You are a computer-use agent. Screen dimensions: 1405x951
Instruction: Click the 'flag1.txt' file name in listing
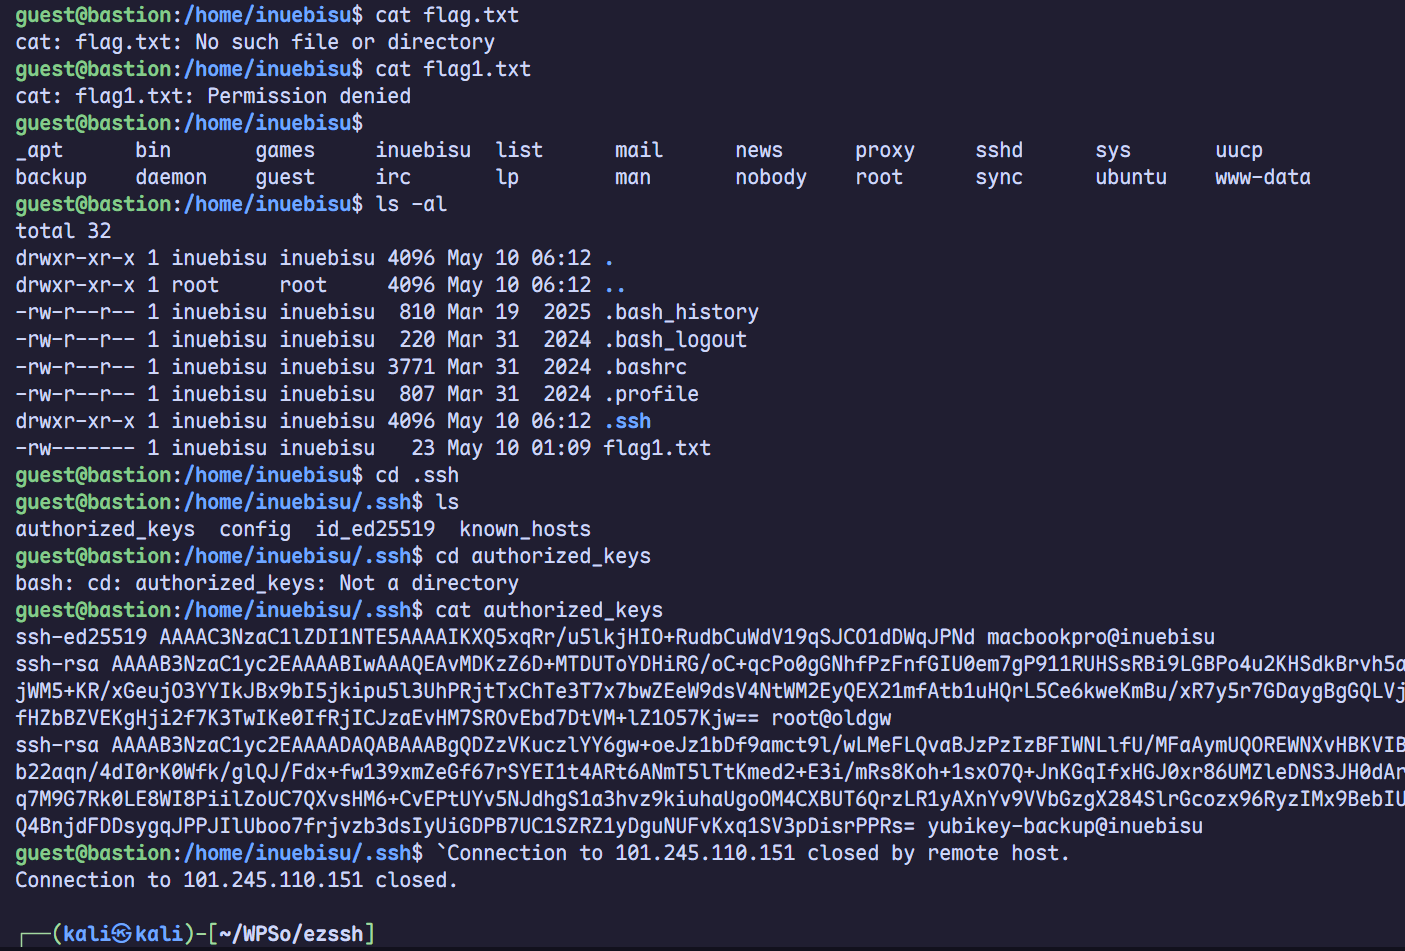(x=657, y=448)
